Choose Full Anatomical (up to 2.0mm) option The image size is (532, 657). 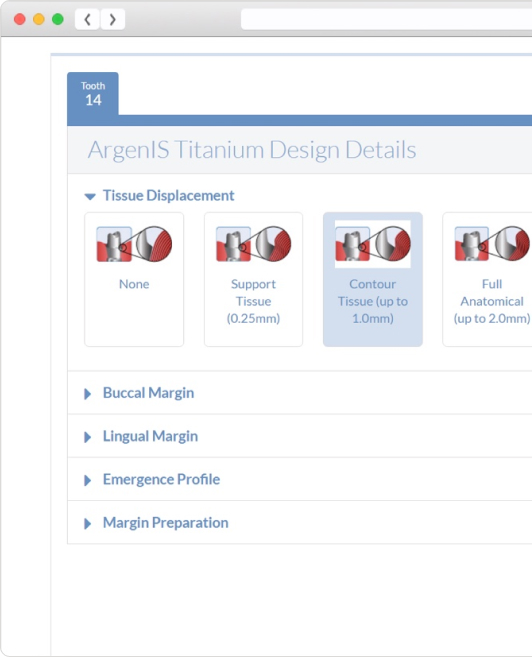click(x=488, y=279)
